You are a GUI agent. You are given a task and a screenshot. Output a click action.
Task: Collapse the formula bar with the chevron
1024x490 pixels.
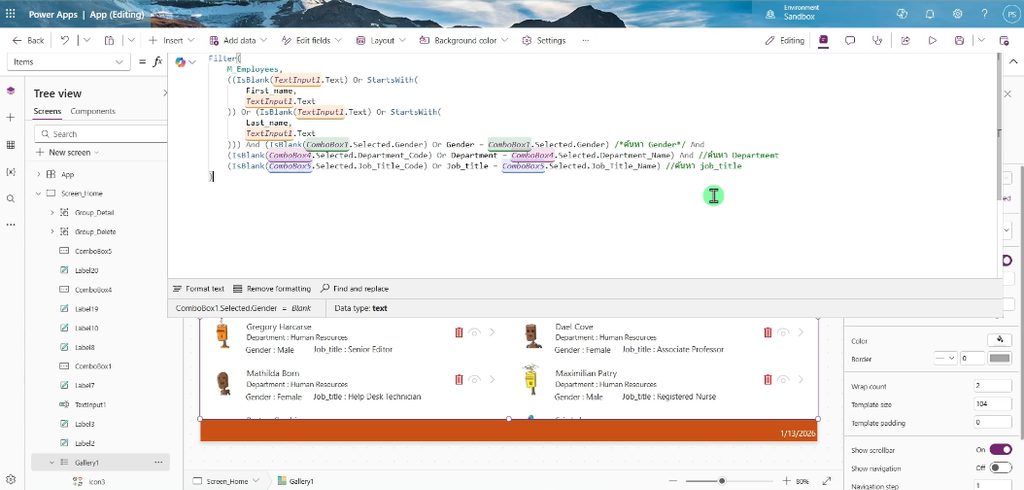coord(1014,62)
